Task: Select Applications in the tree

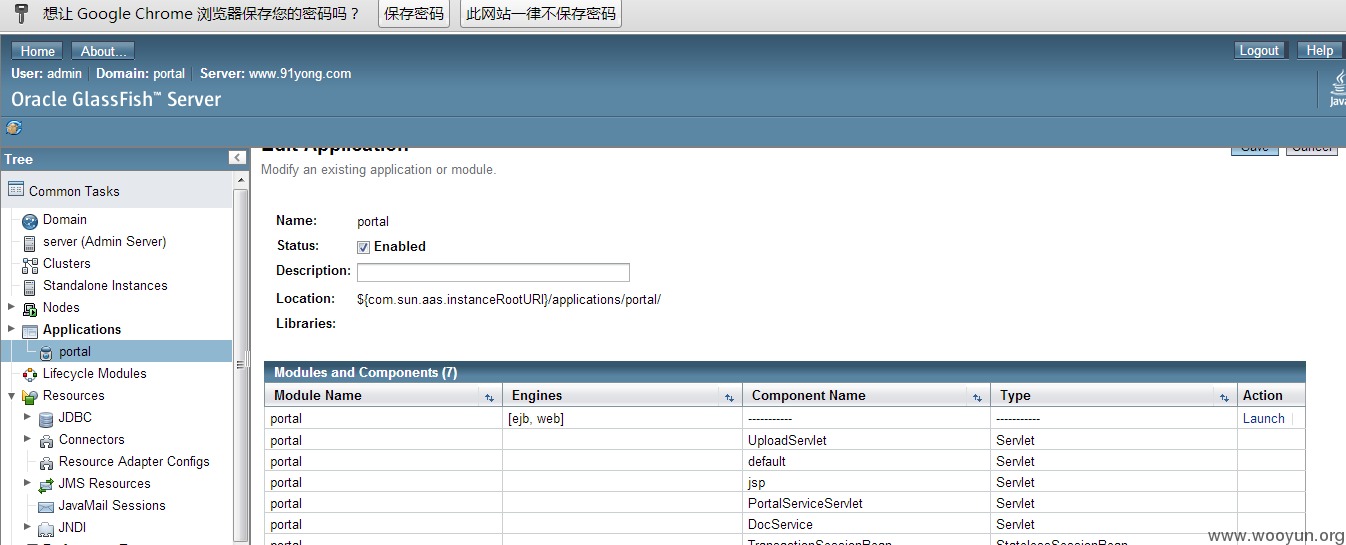Action: [82, 329]
